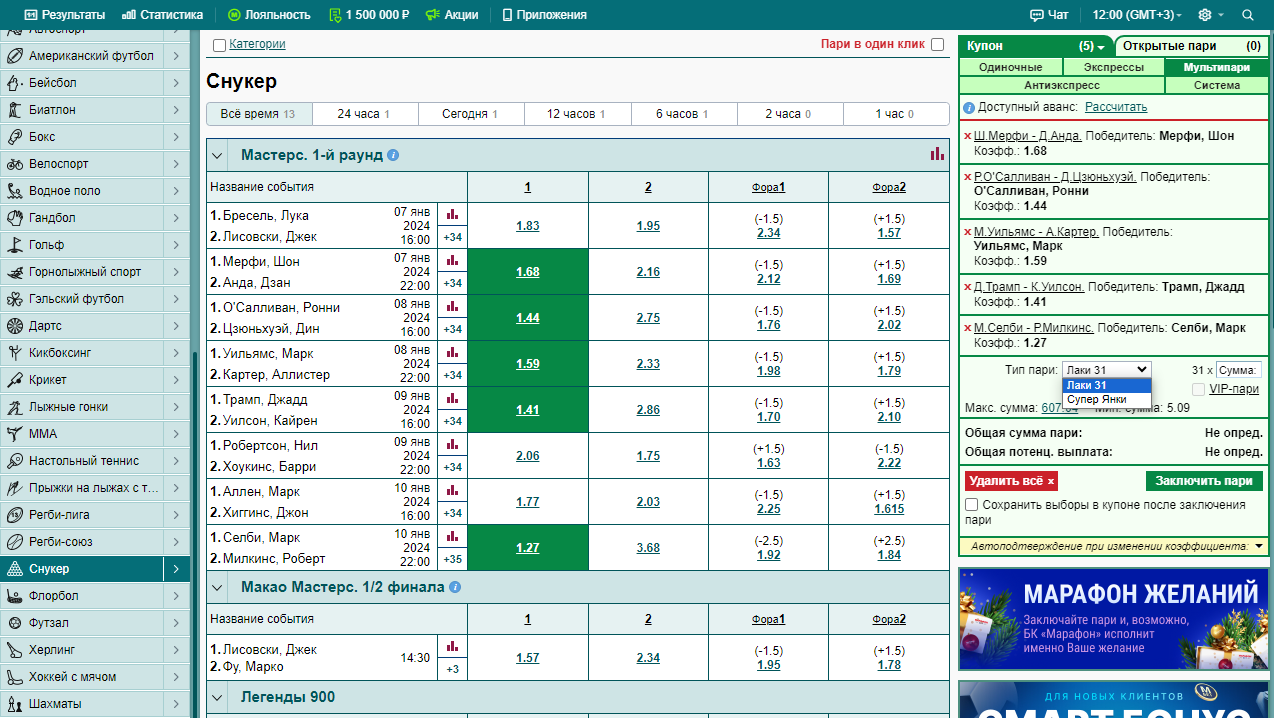Click the Чат speech bubble icon
The image size is (1274, 718).
click(x=1036, y=15)
